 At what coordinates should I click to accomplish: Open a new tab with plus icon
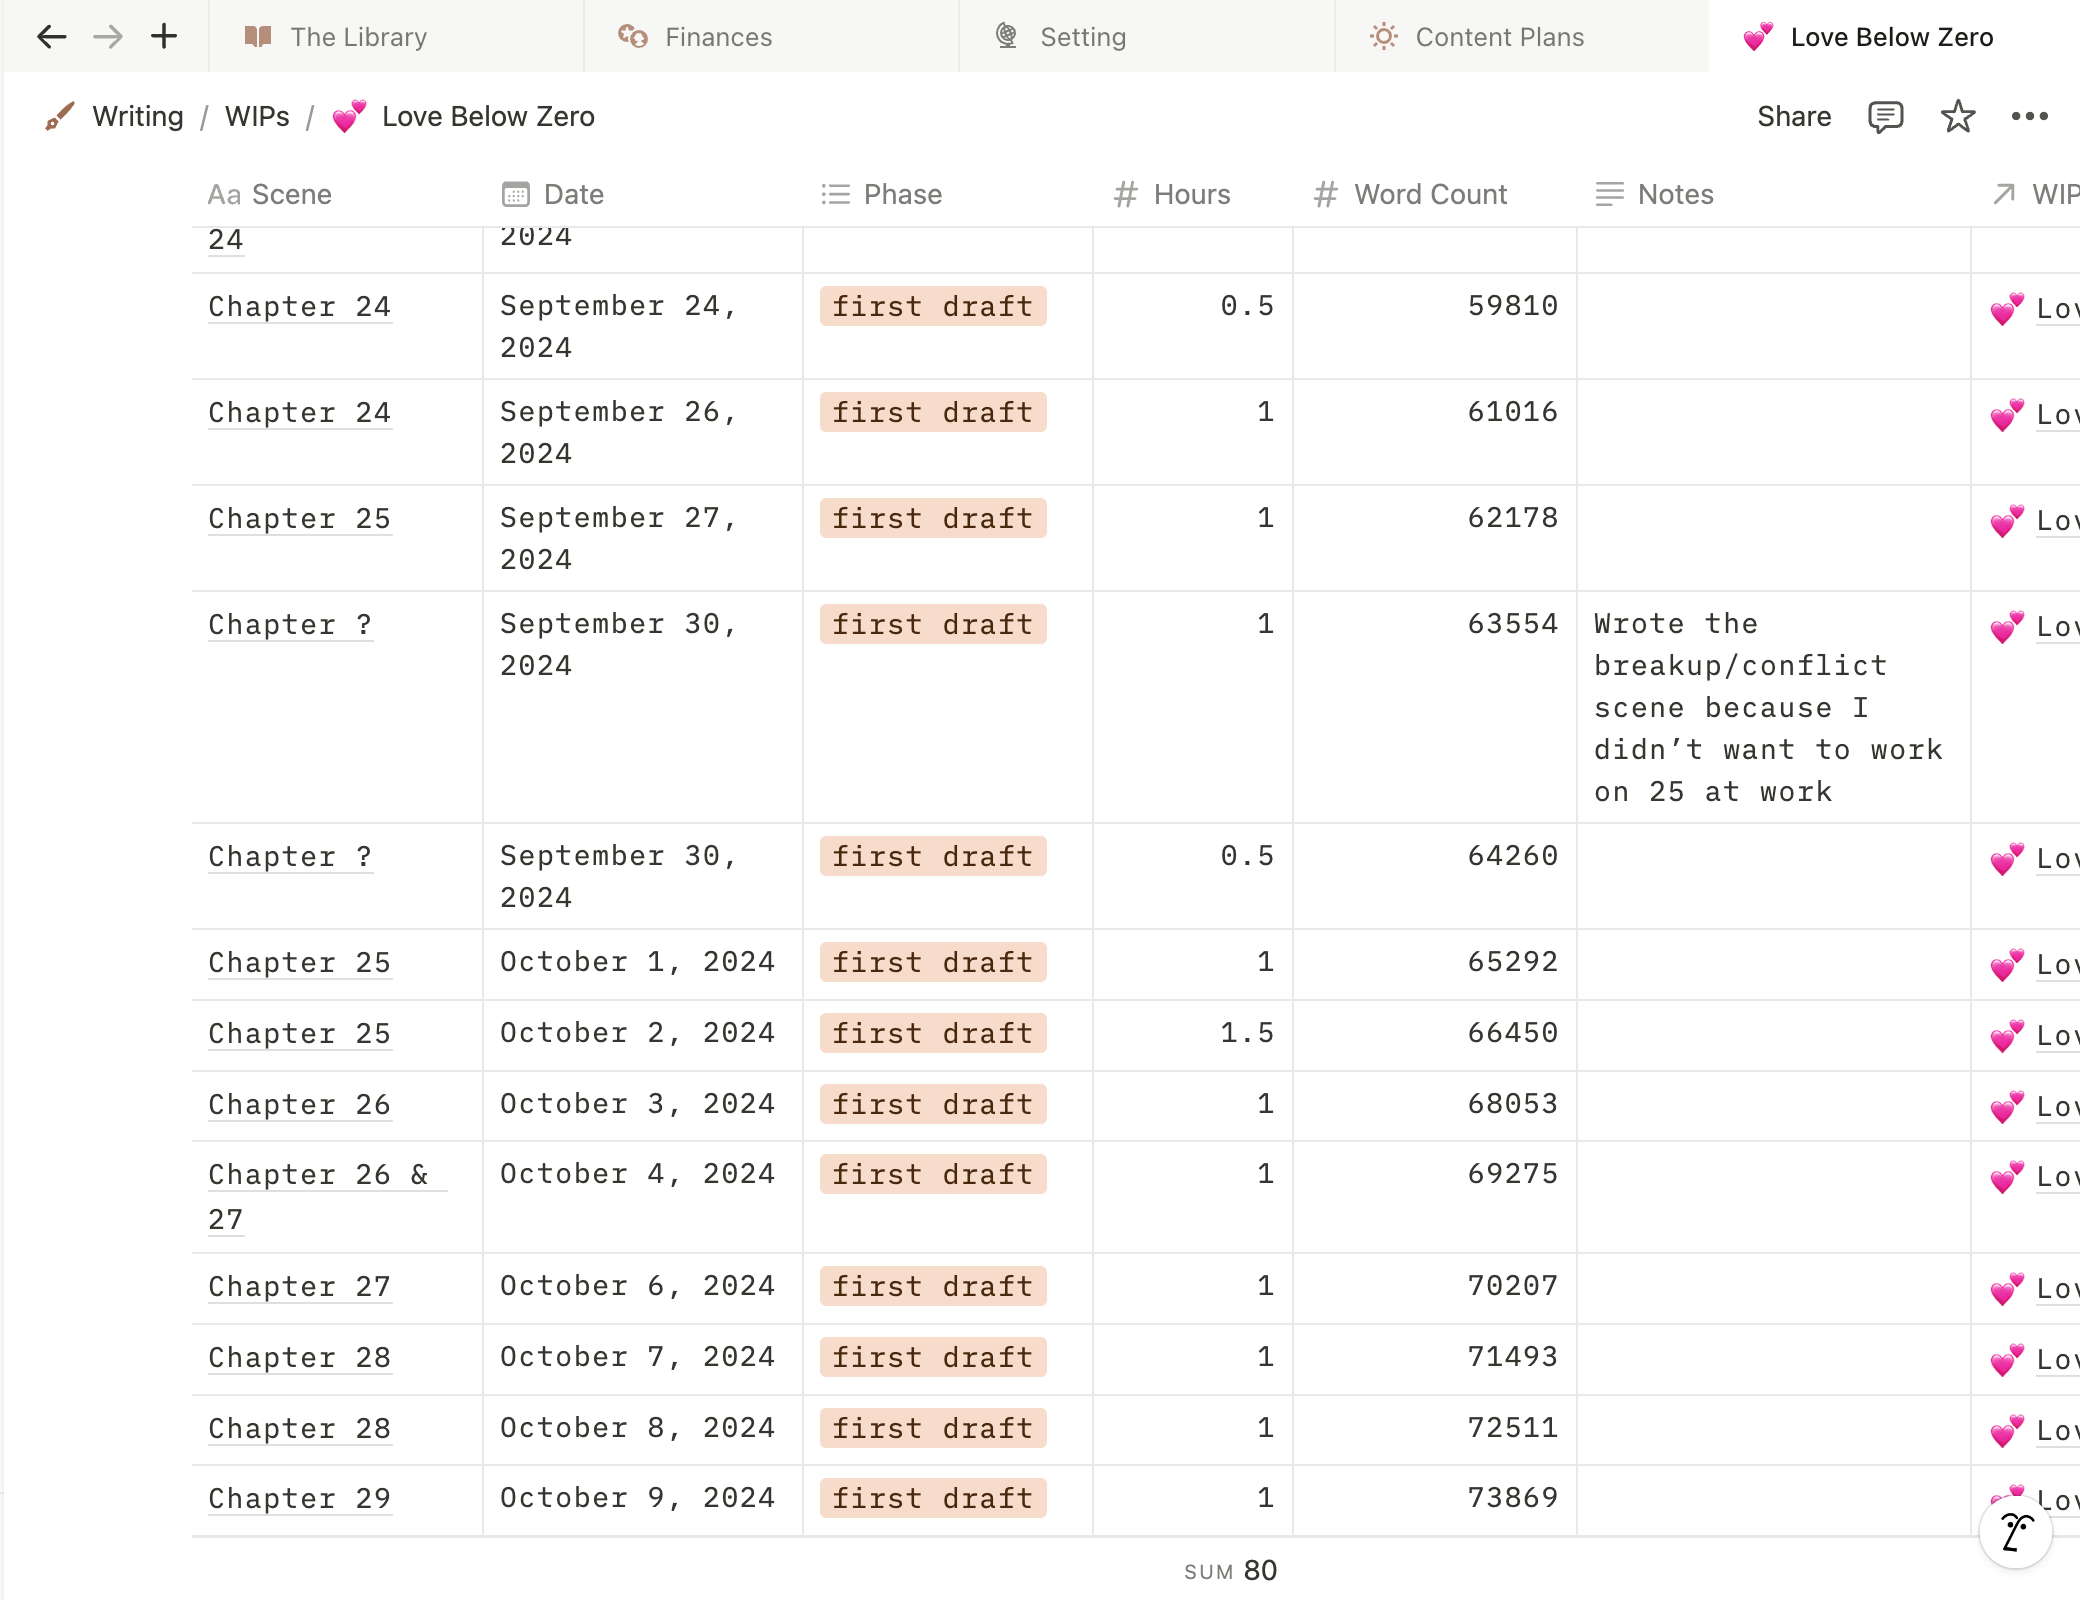tap(164, 37)
